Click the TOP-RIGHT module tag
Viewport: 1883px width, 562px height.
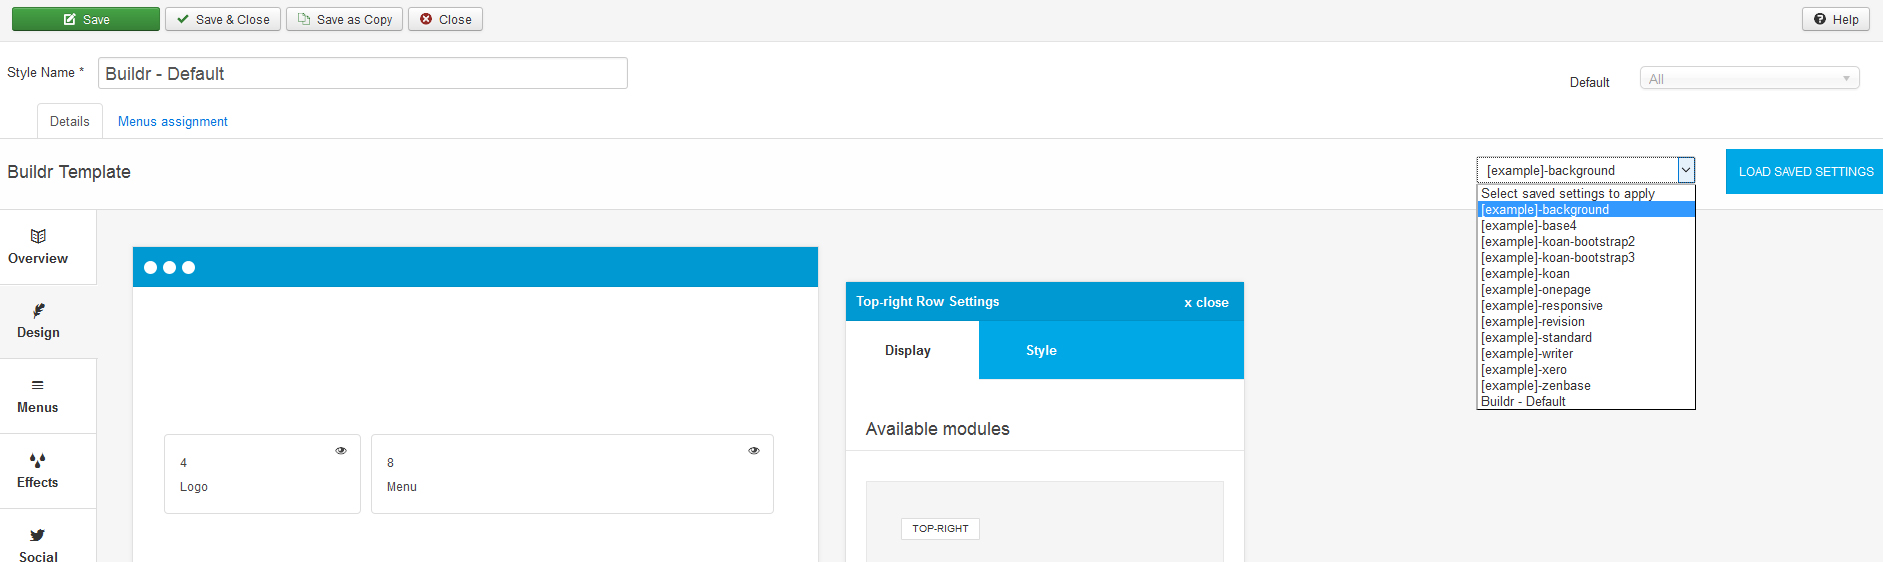pyautogui.click(x=940, y=529)
